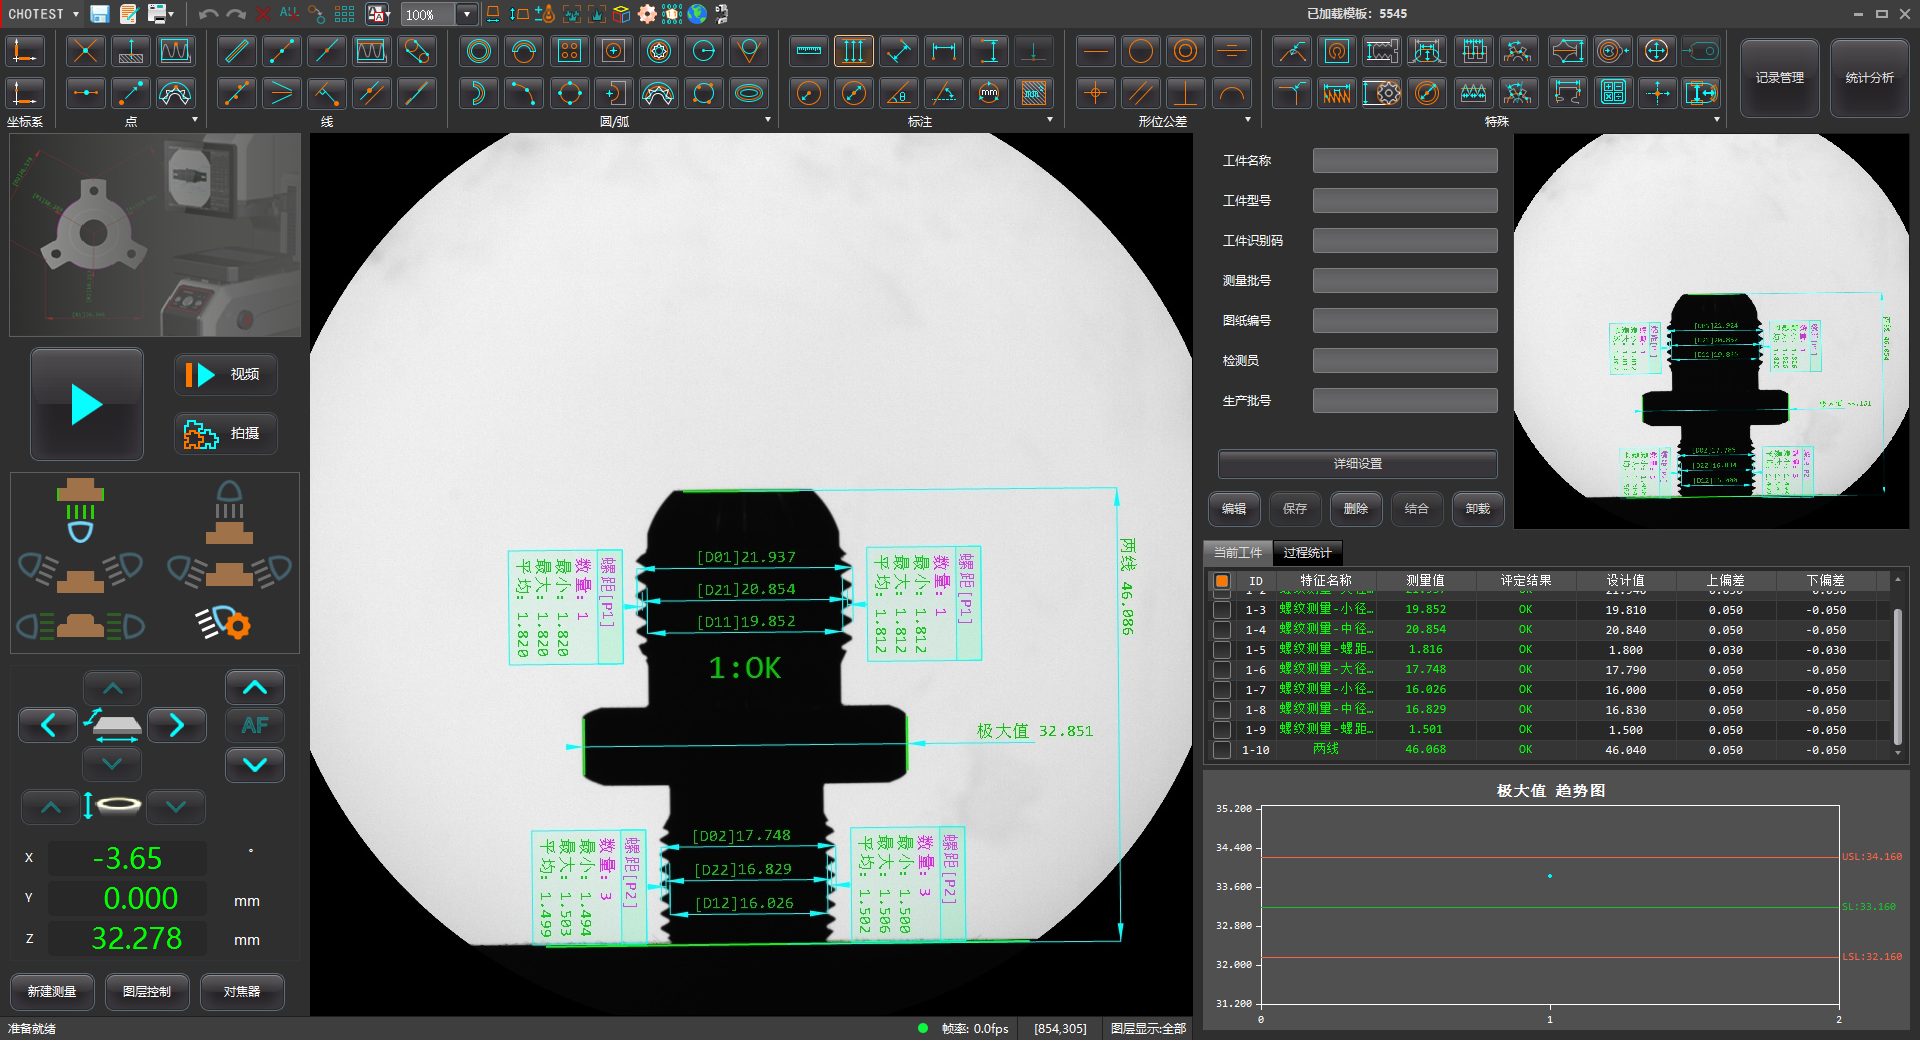Select the intersection point tool
The height and width of the screenshot is (1040, 1920).
[x=85, y=51]
